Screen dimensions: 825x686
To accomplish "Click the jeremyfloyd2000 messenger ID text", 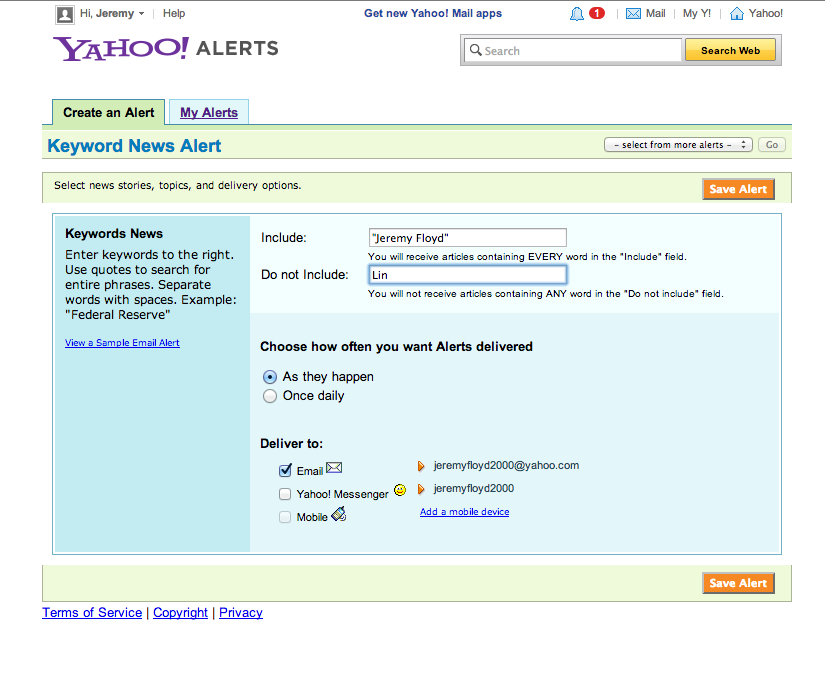I will coord(474,488).
